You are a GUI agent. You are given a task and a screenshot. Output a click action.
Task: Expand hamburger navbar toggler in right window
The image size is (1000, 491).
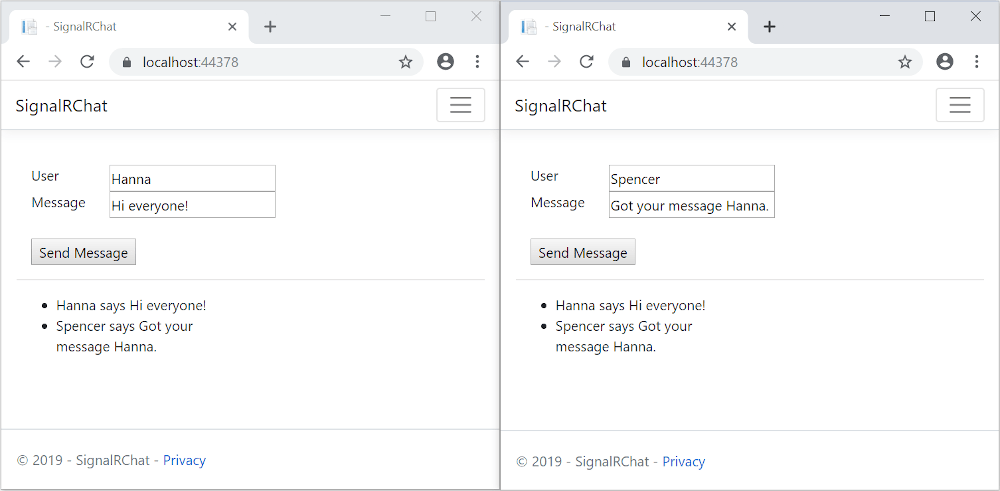pos(959,105)
